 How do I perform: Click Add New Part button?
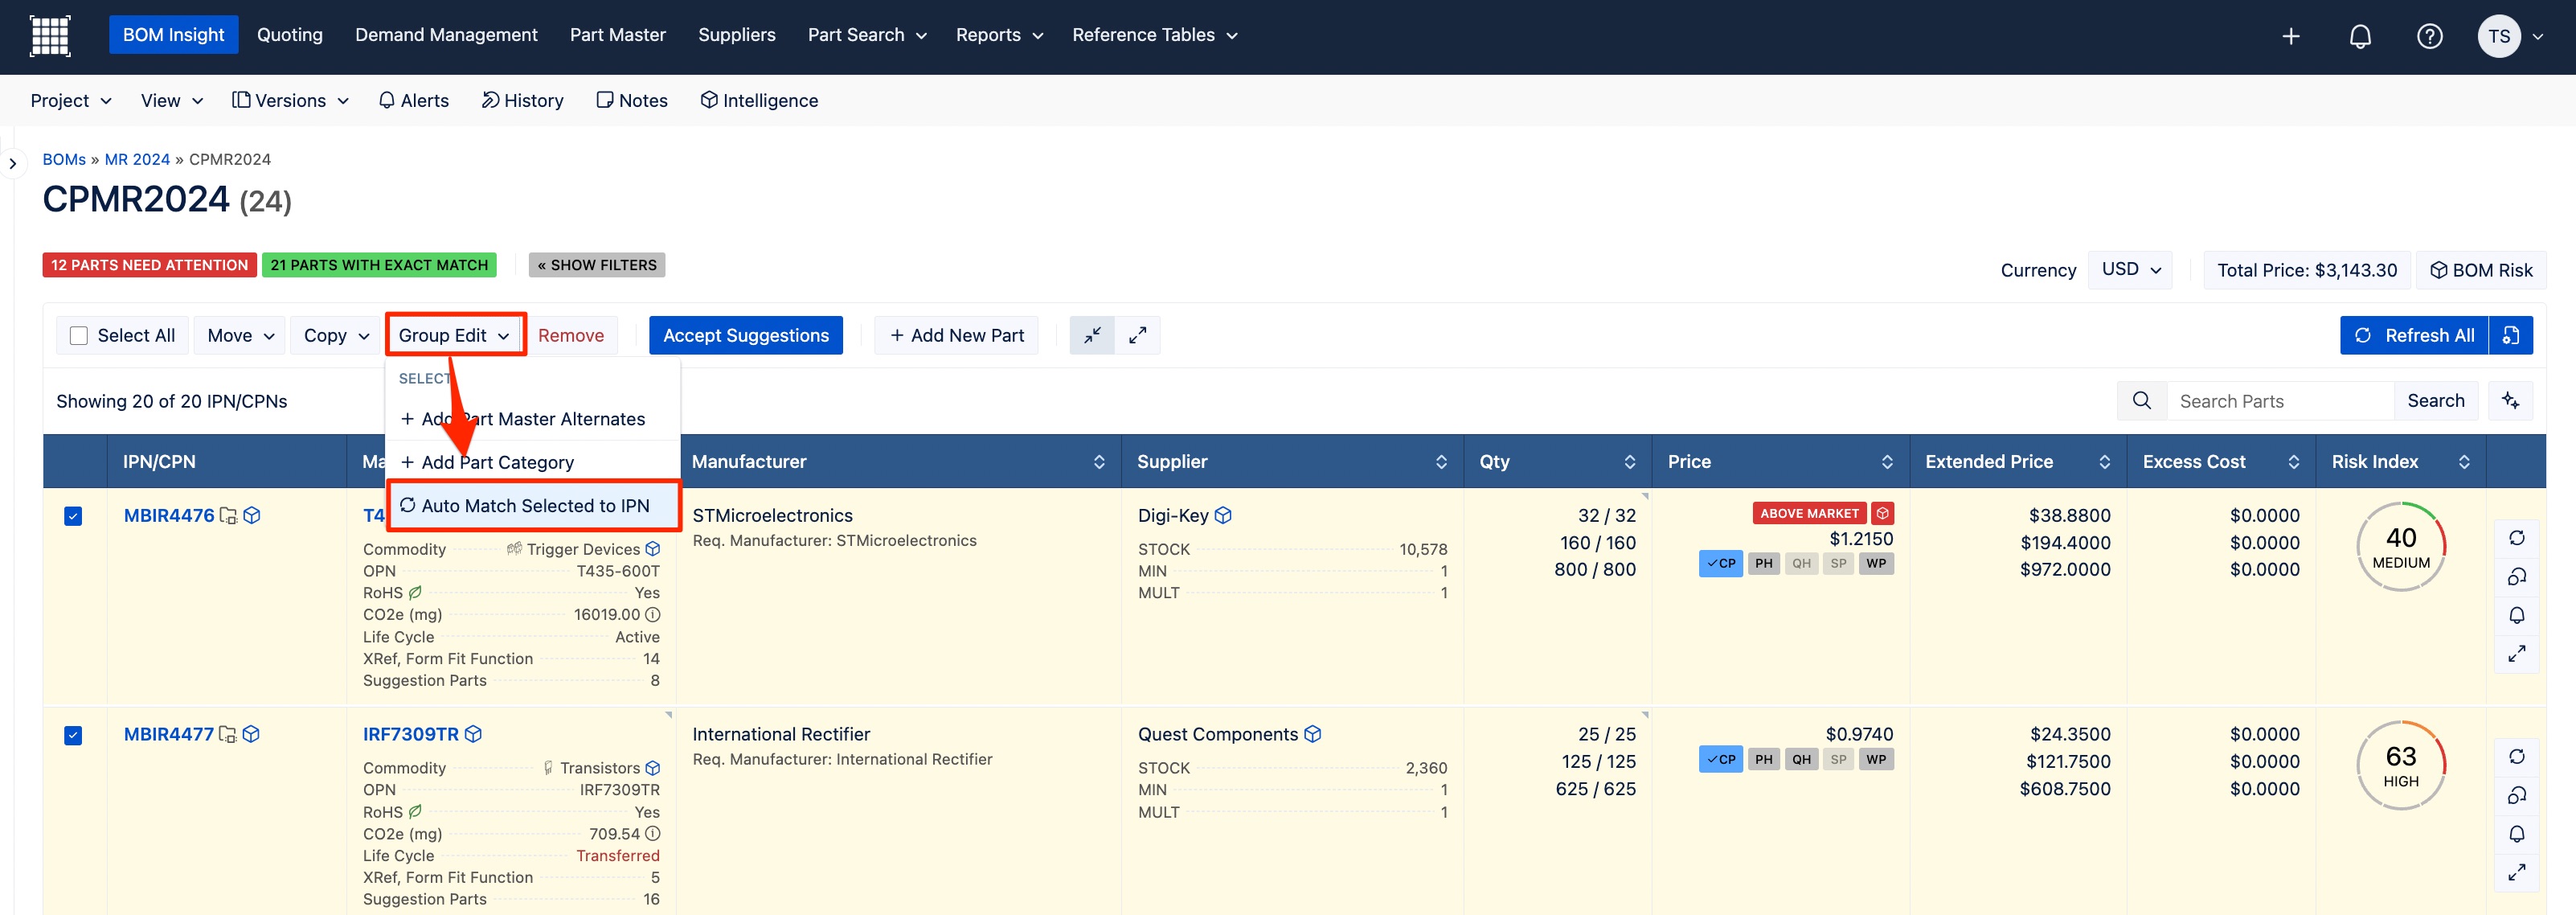957,336
